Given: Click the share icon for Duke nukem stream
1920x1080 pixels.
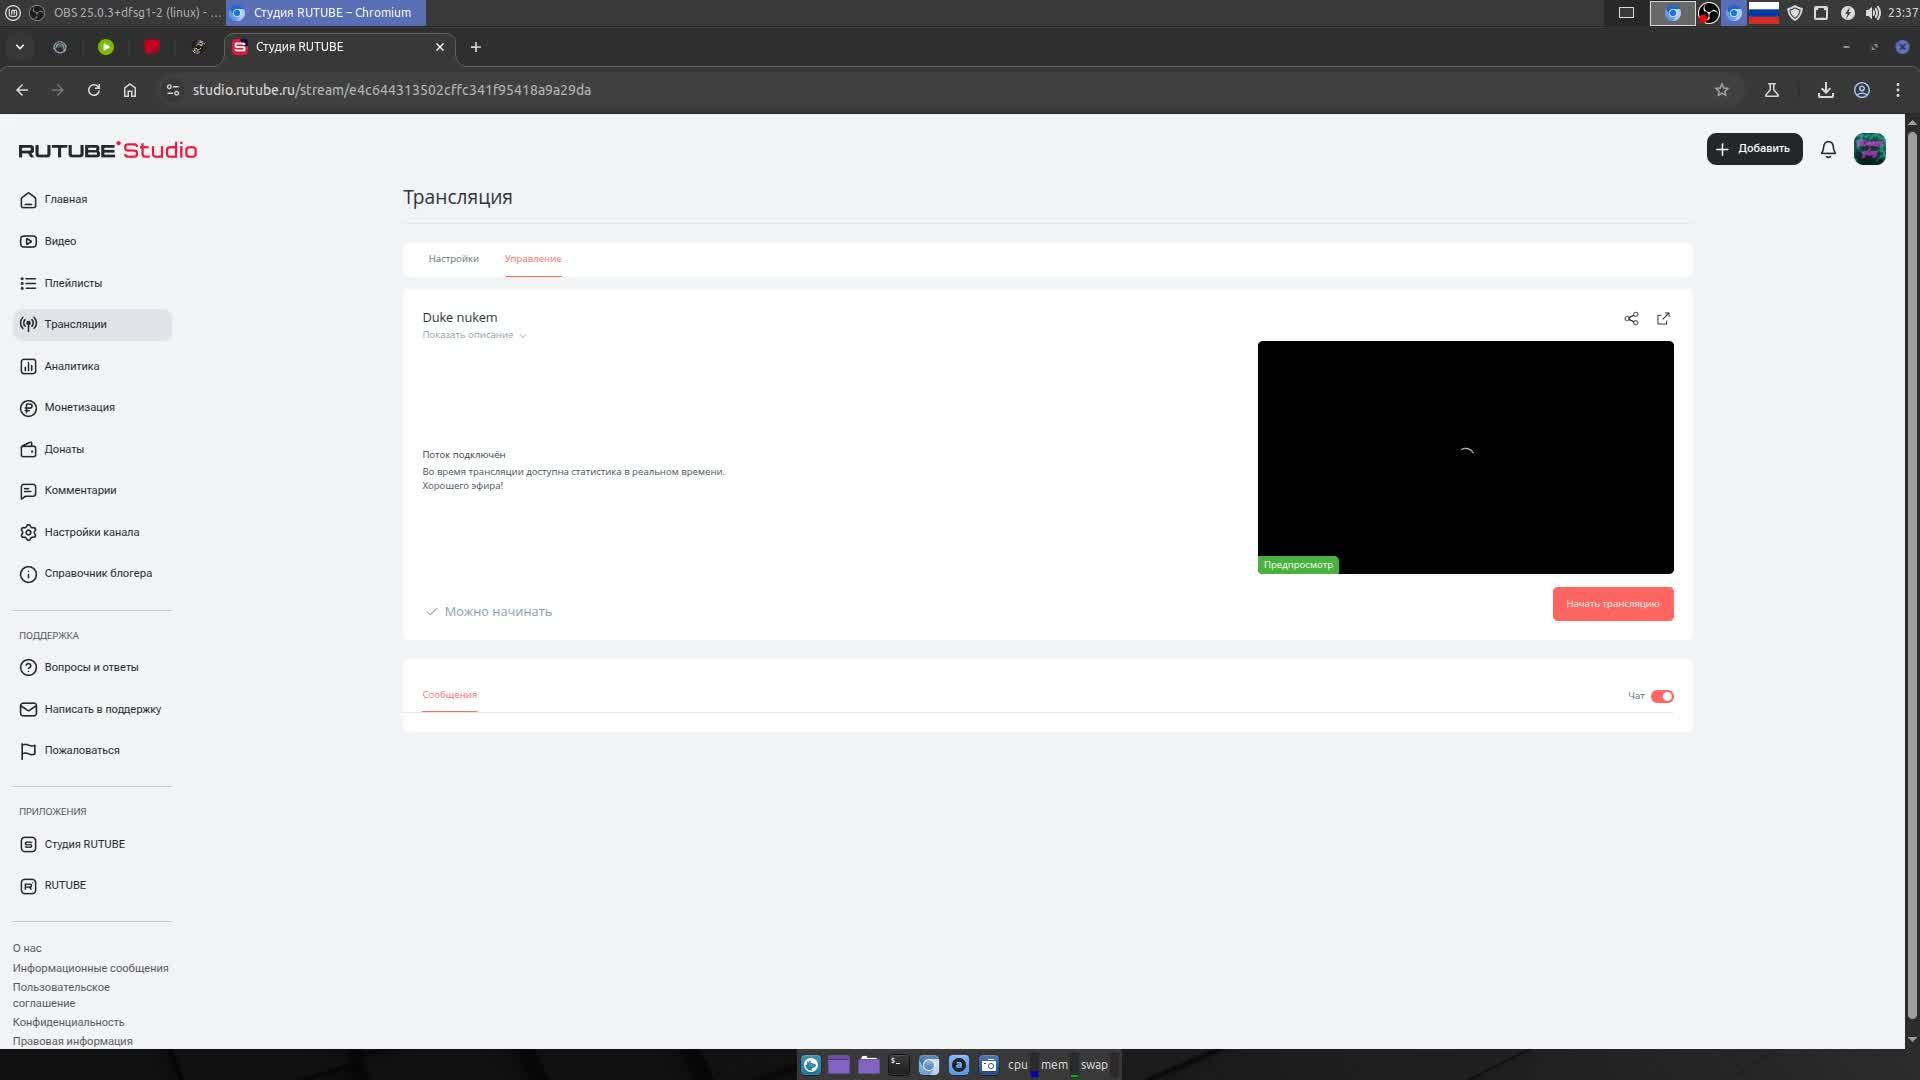Looking at the screenshot, I should pyautogui.click(x=1631, y=319).
